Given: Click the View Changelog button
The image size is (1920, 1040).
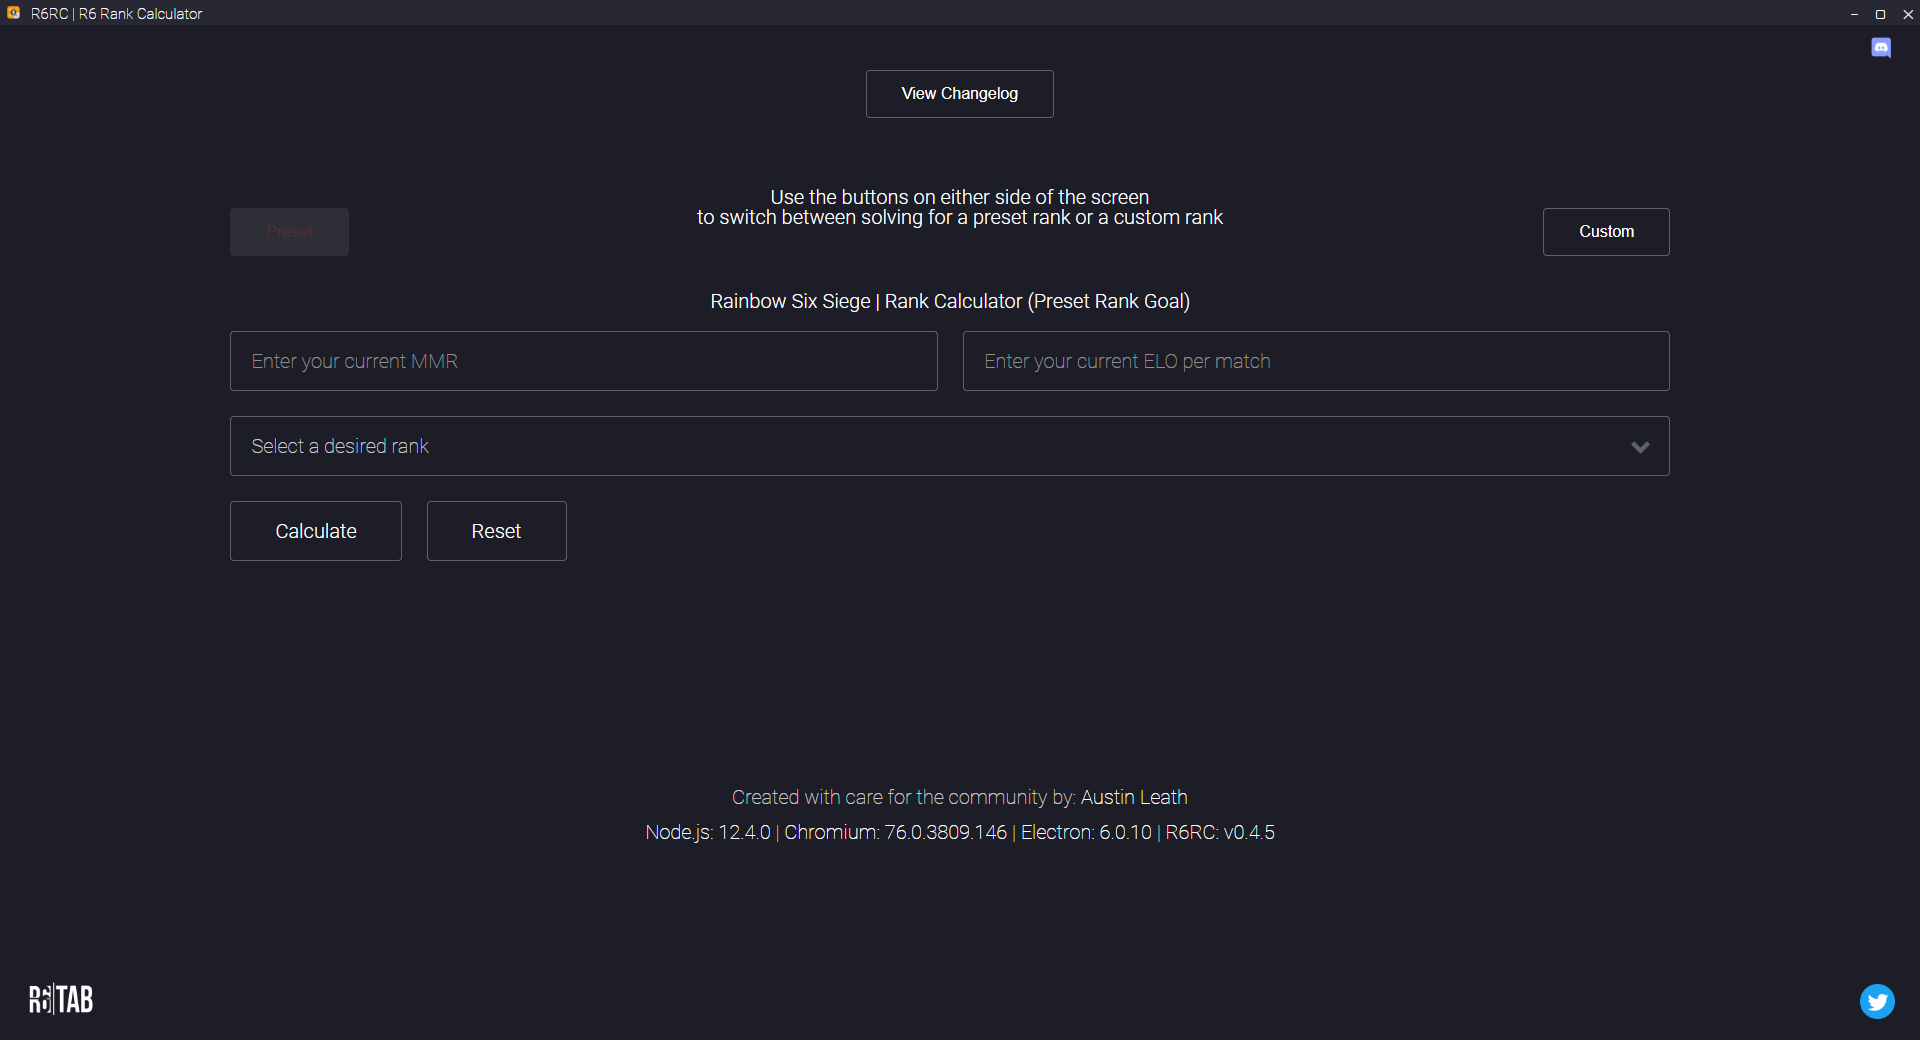Looking at the screenshot, I should point(959,94).
